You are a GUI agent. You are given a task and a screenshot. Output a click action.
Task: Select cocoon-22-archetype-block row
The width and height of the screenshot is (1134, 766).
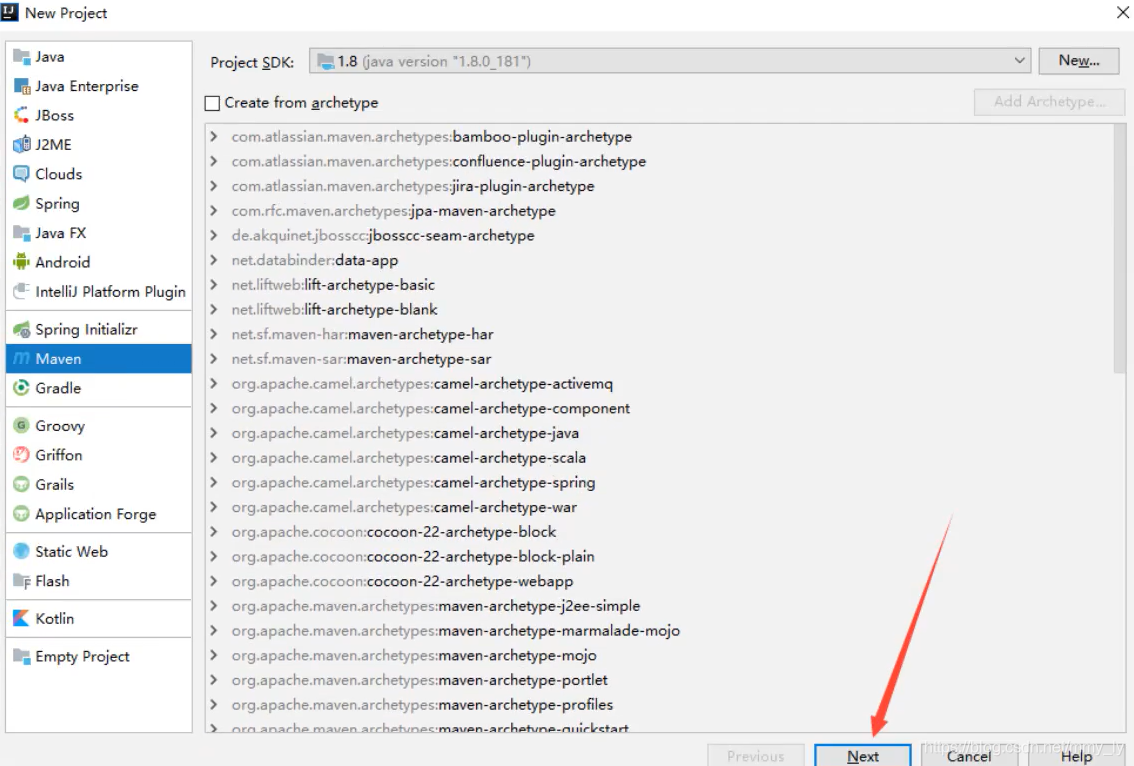(659, 532)
